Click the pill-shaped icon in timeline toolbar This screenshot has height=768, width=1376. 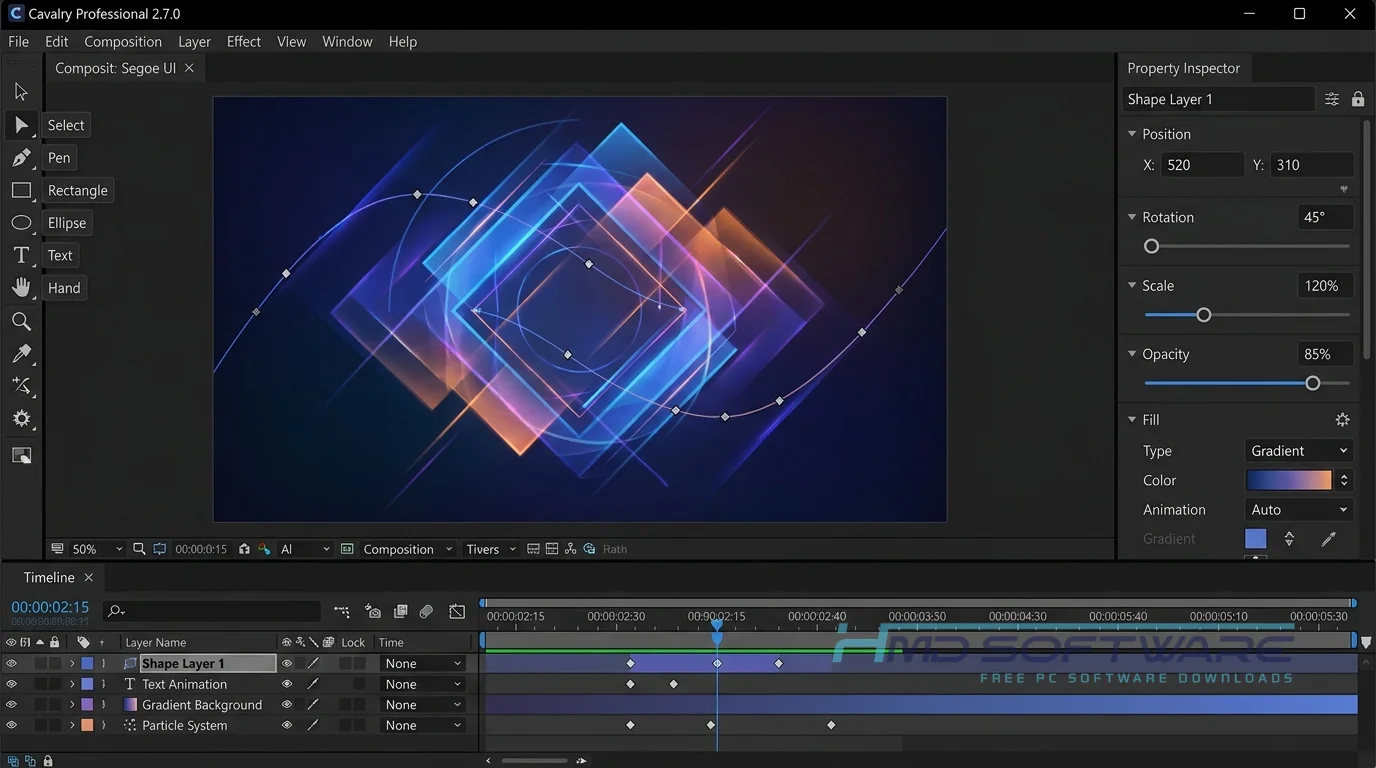point(426,611)
